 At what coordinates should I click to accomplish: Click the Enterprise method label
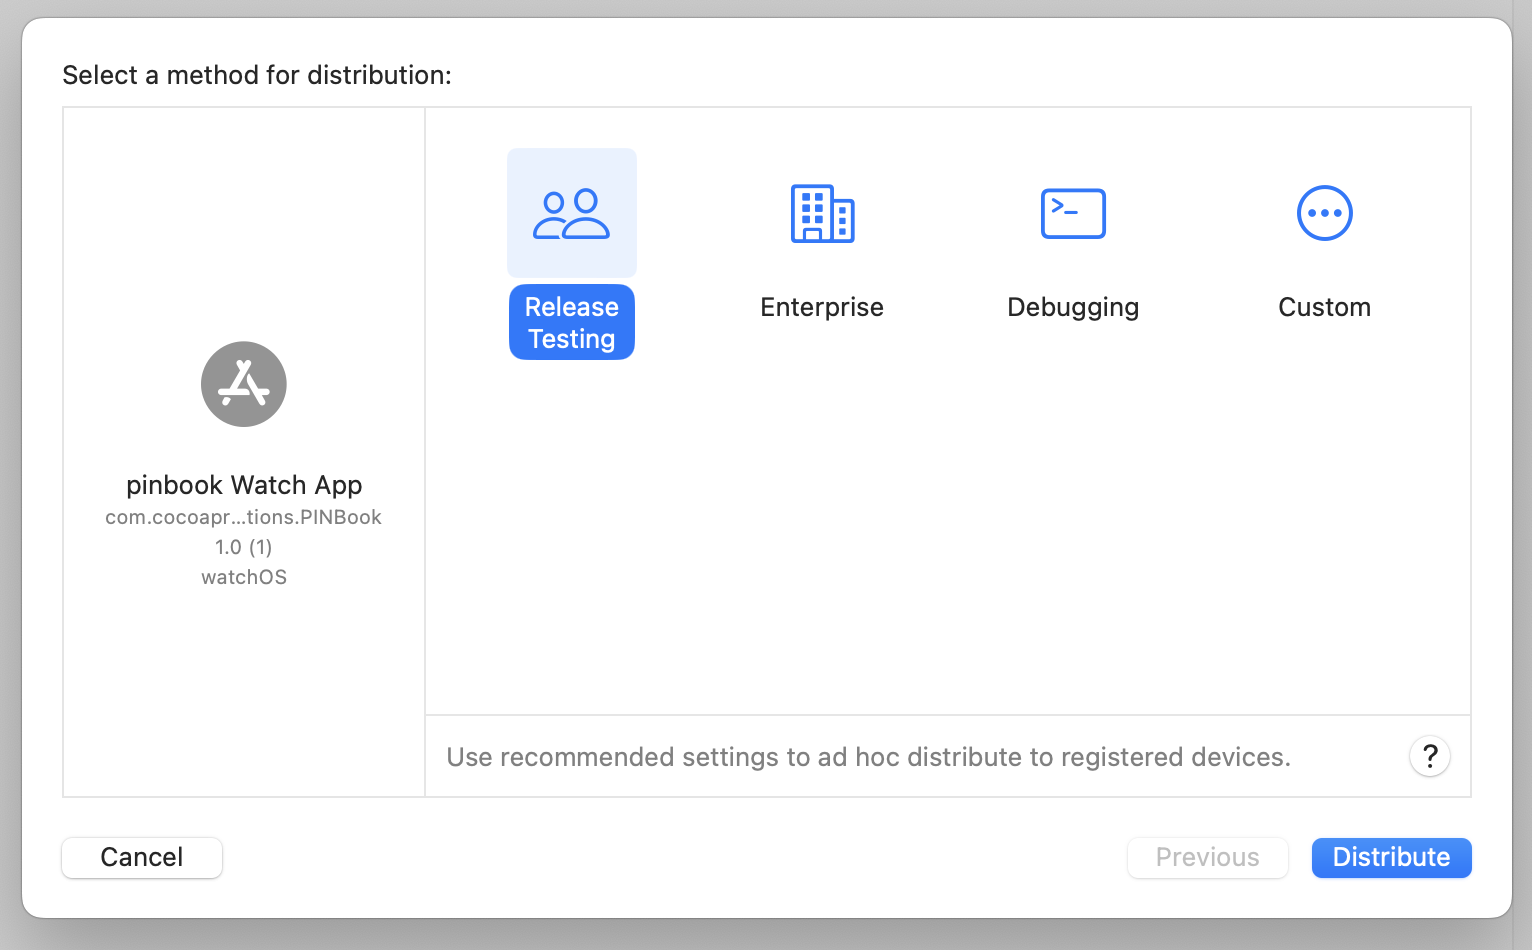[822, 307]
